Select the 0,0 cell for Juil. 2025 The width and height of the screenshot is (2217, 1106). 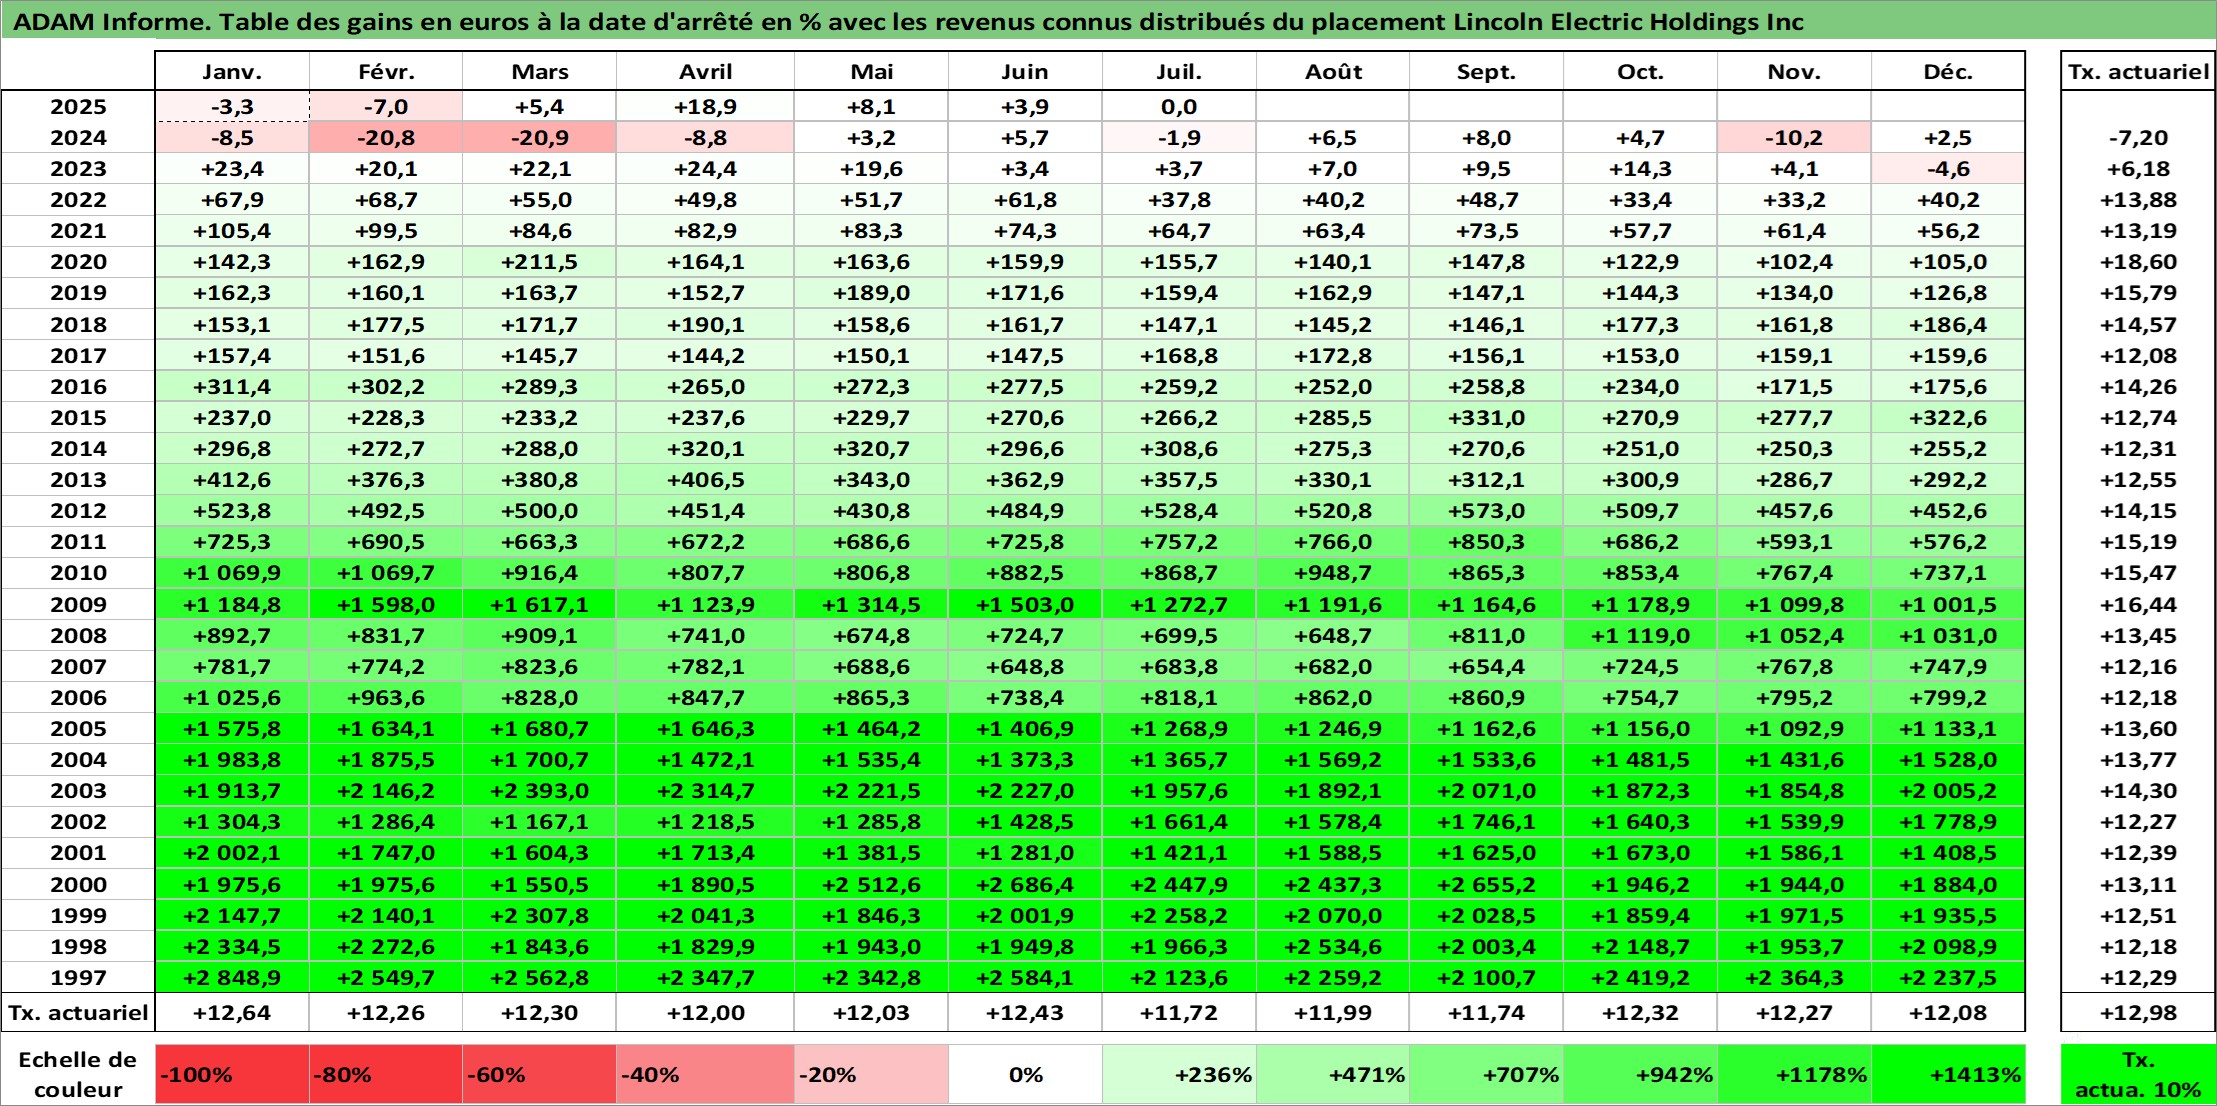(1179, 107)
